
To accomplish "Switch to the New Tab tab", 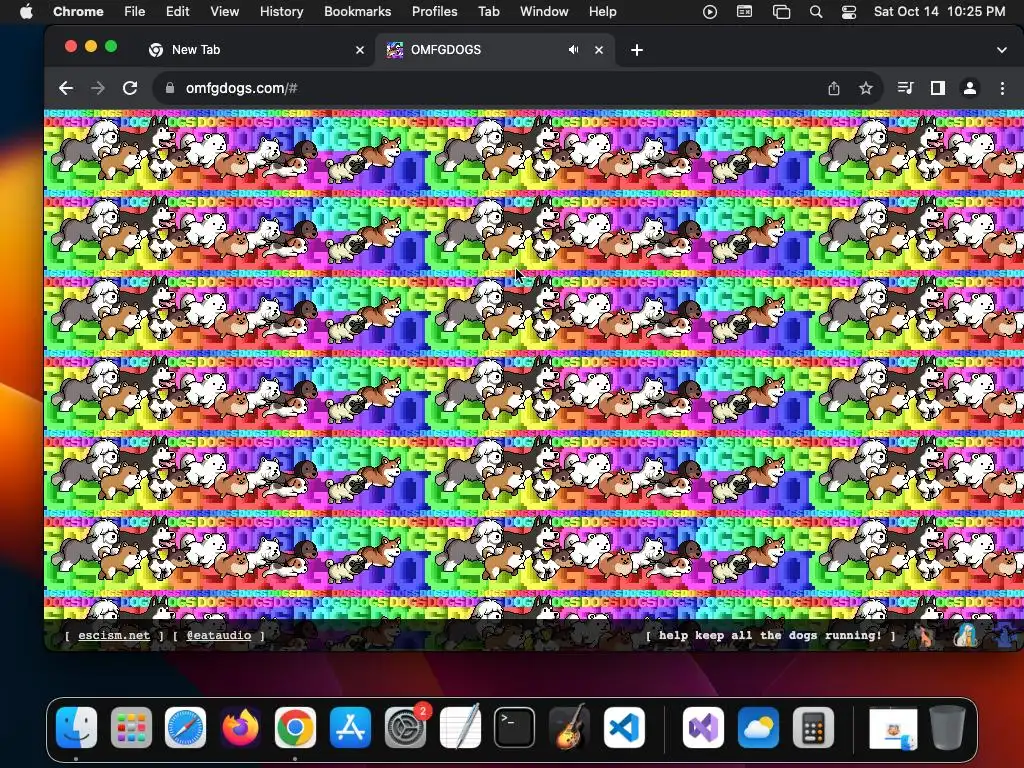I will (x=255, y=50).
